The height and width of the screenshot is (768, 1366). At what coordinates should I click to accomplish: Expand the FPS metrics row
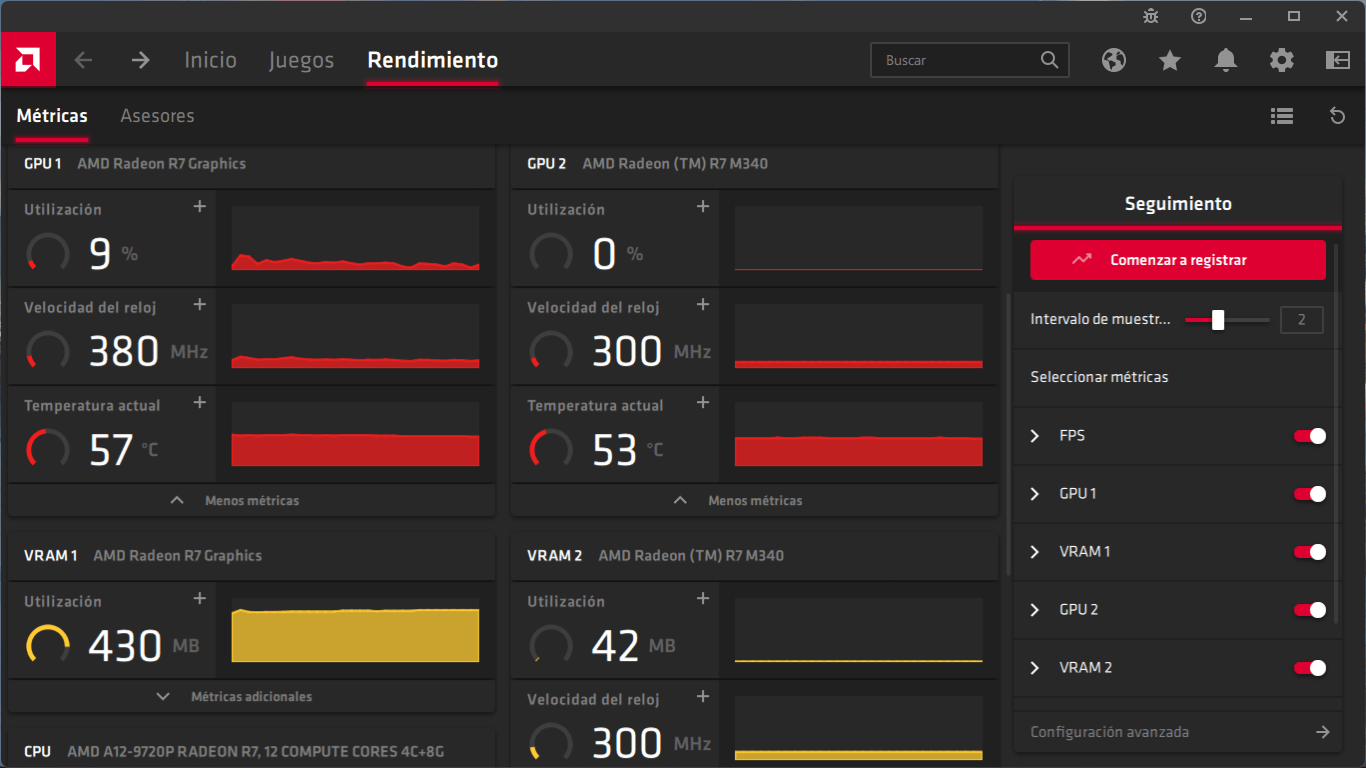1036,436
